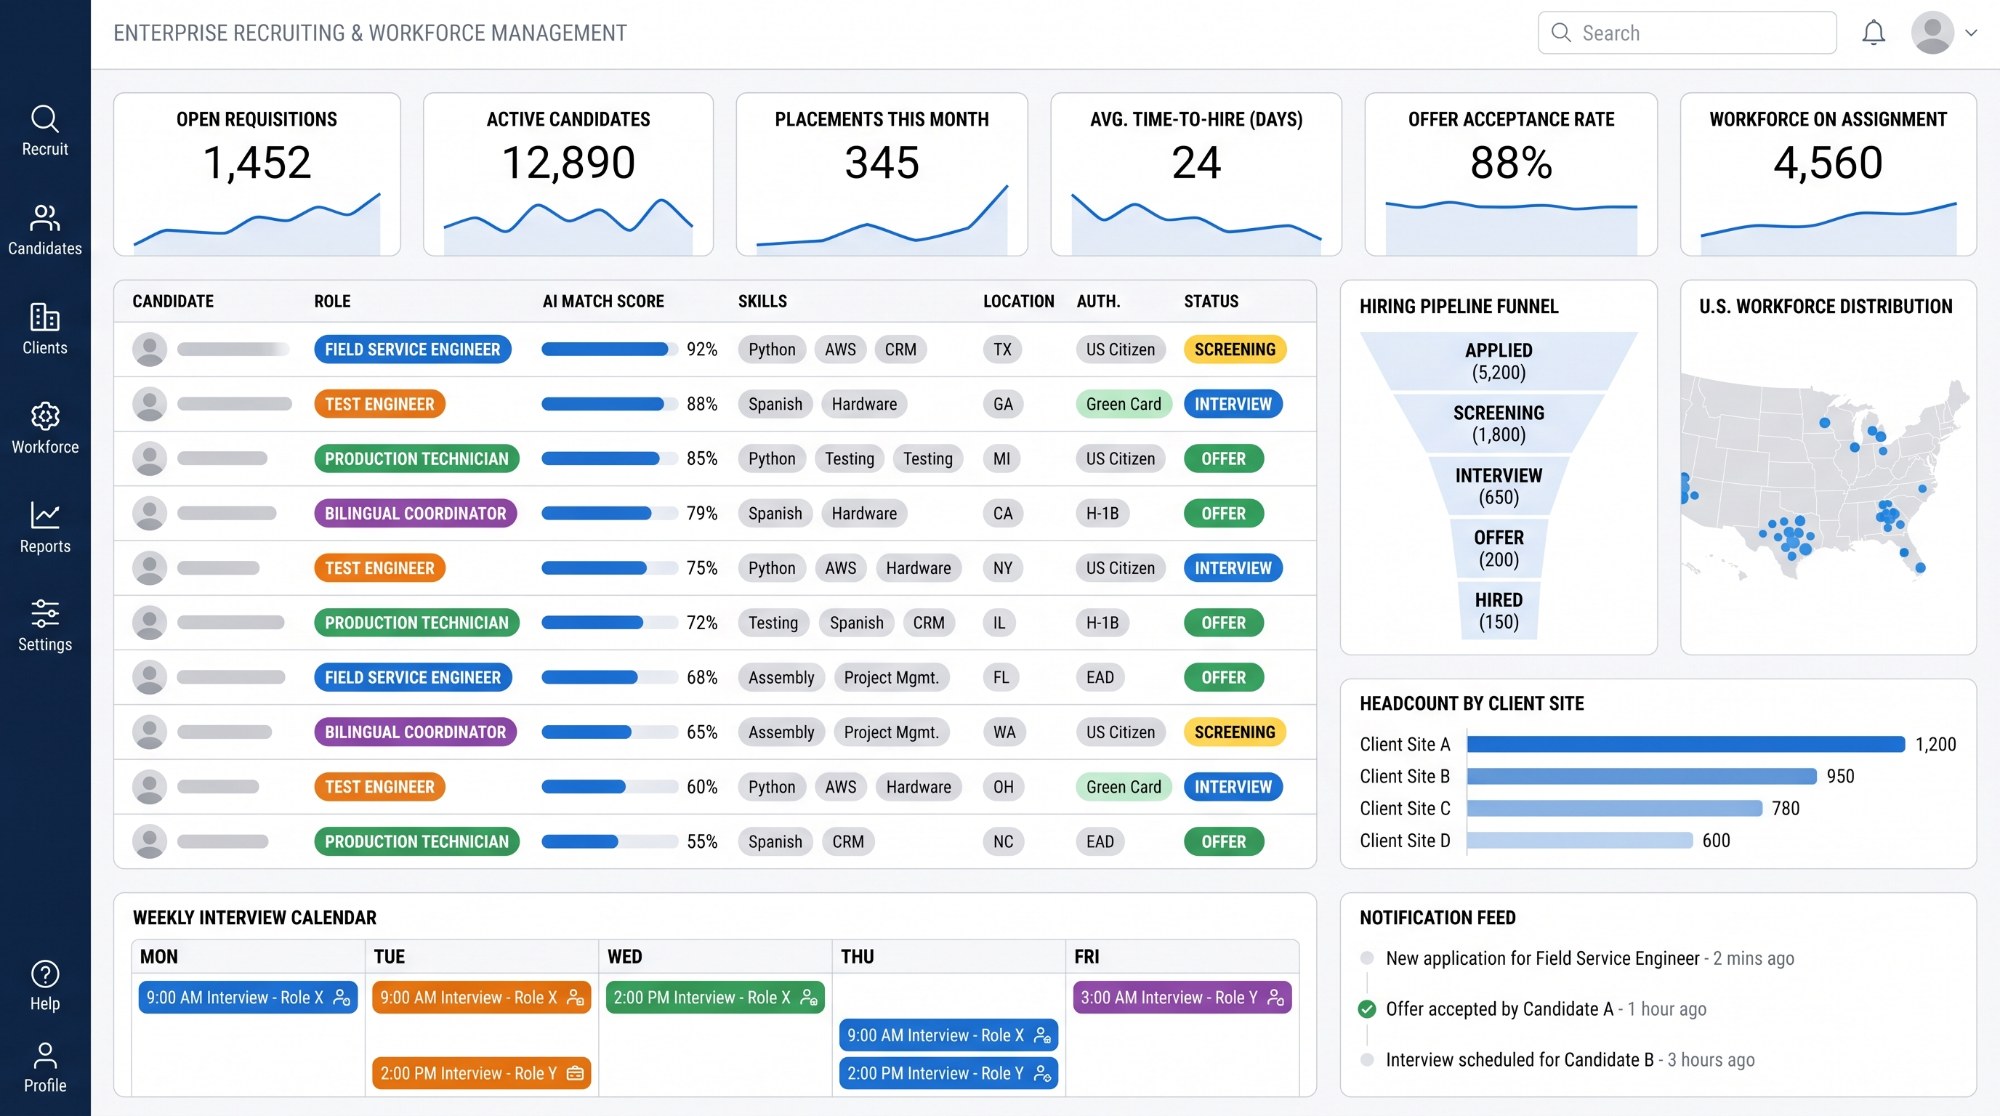The width and height of the screenshot is (2000, 1116).
Task: Expand the user account dropdown chevron
Action: coord(1971,33)
